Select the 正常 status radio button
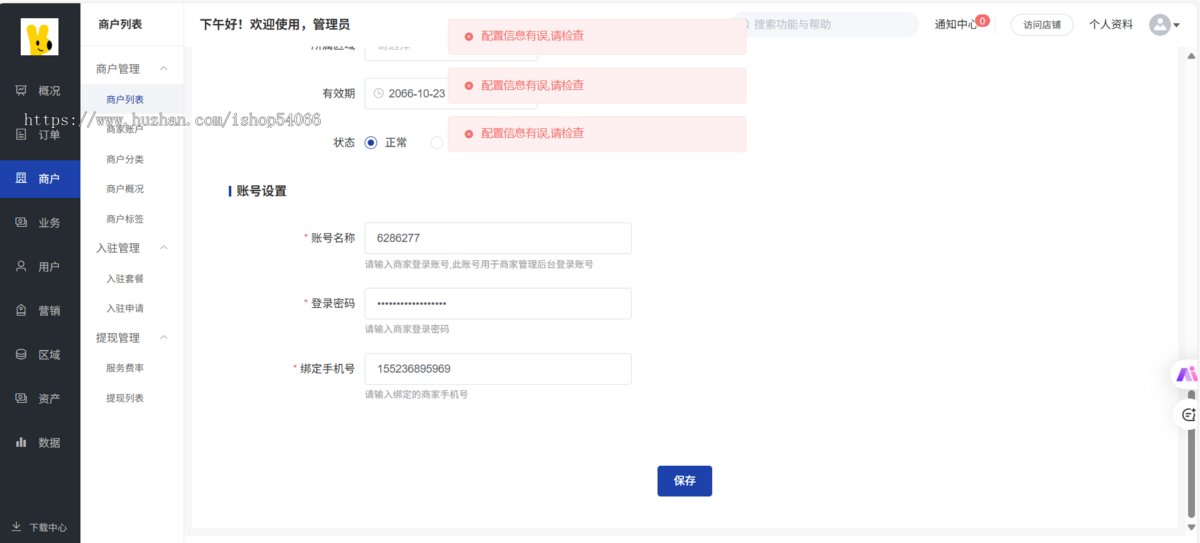 point(371,143)
